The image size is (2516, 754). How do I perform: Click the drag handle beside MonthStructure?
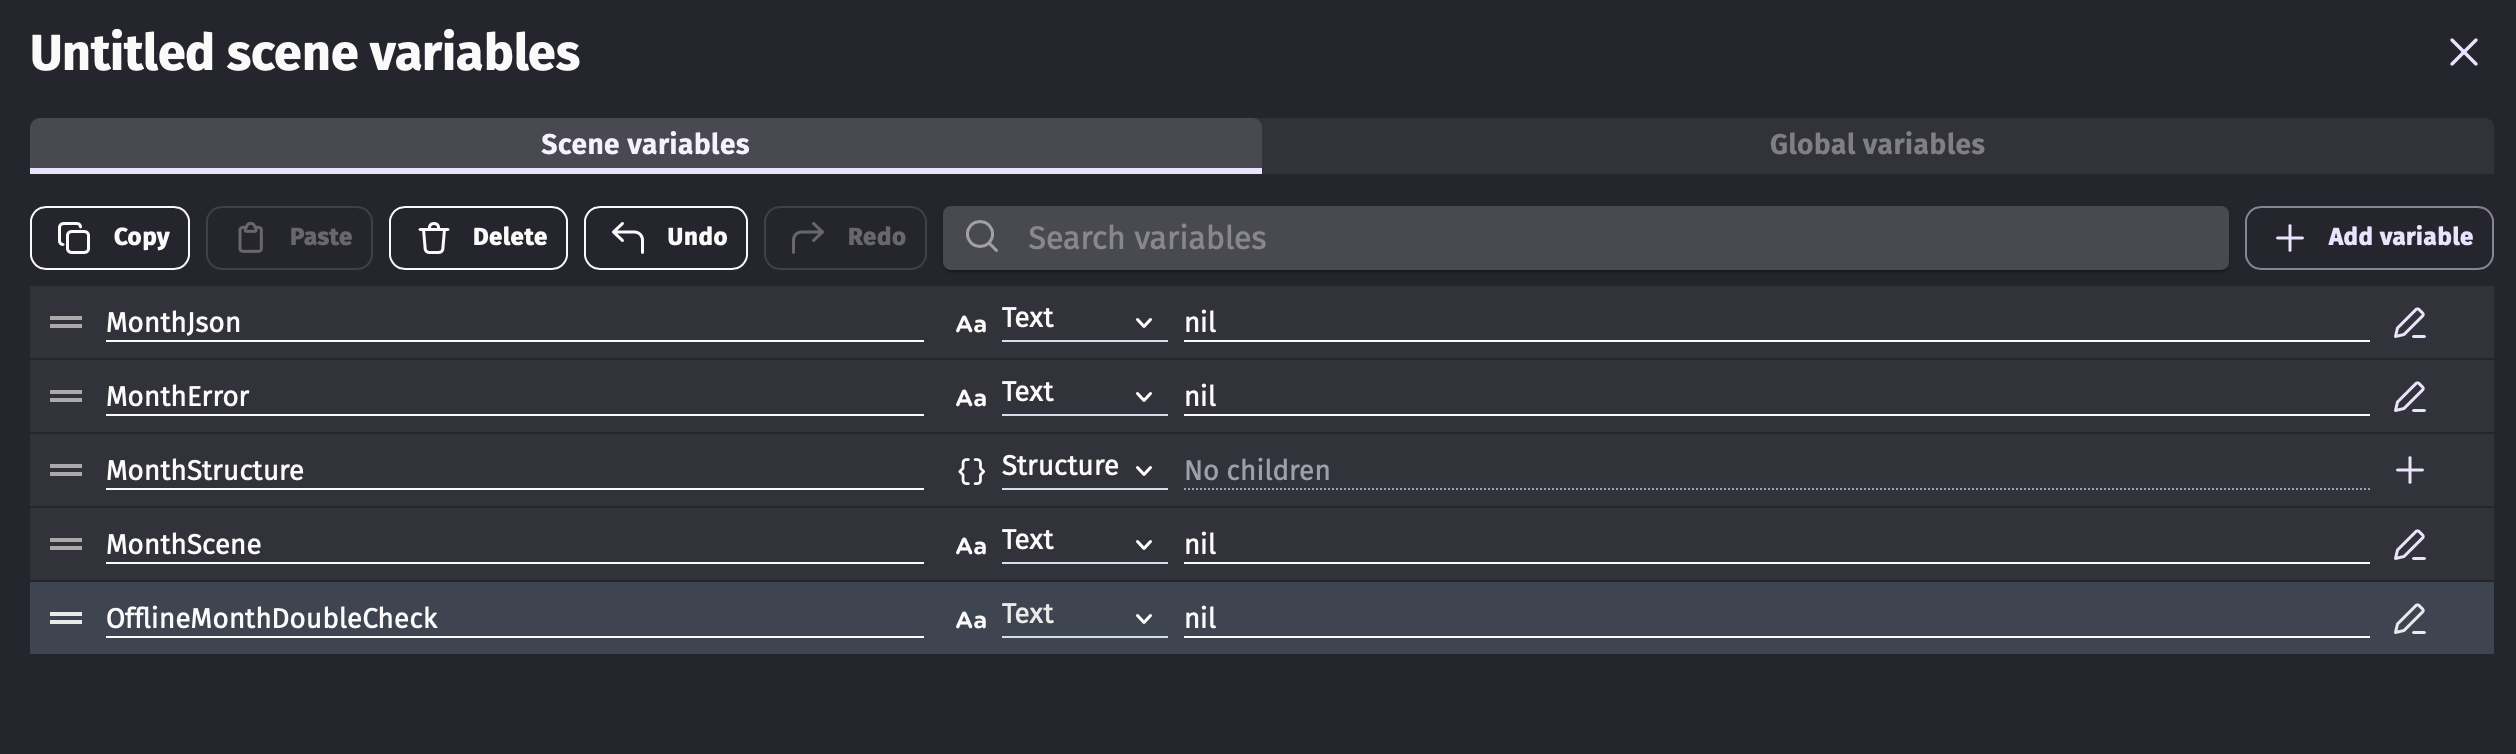[x=66, y=470]
